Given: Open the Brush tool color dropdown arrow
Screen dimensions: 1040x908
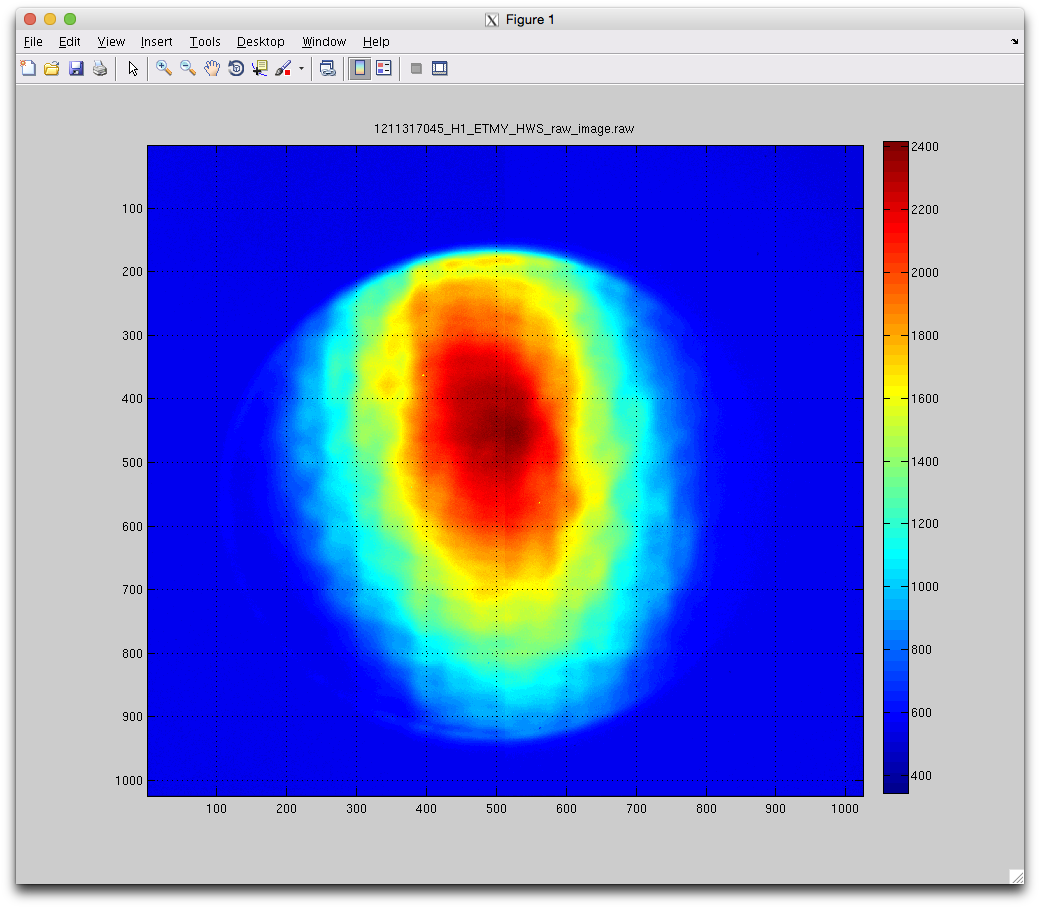Looking at the screenshot, I should pyautogui.click(x=301, y=69).
